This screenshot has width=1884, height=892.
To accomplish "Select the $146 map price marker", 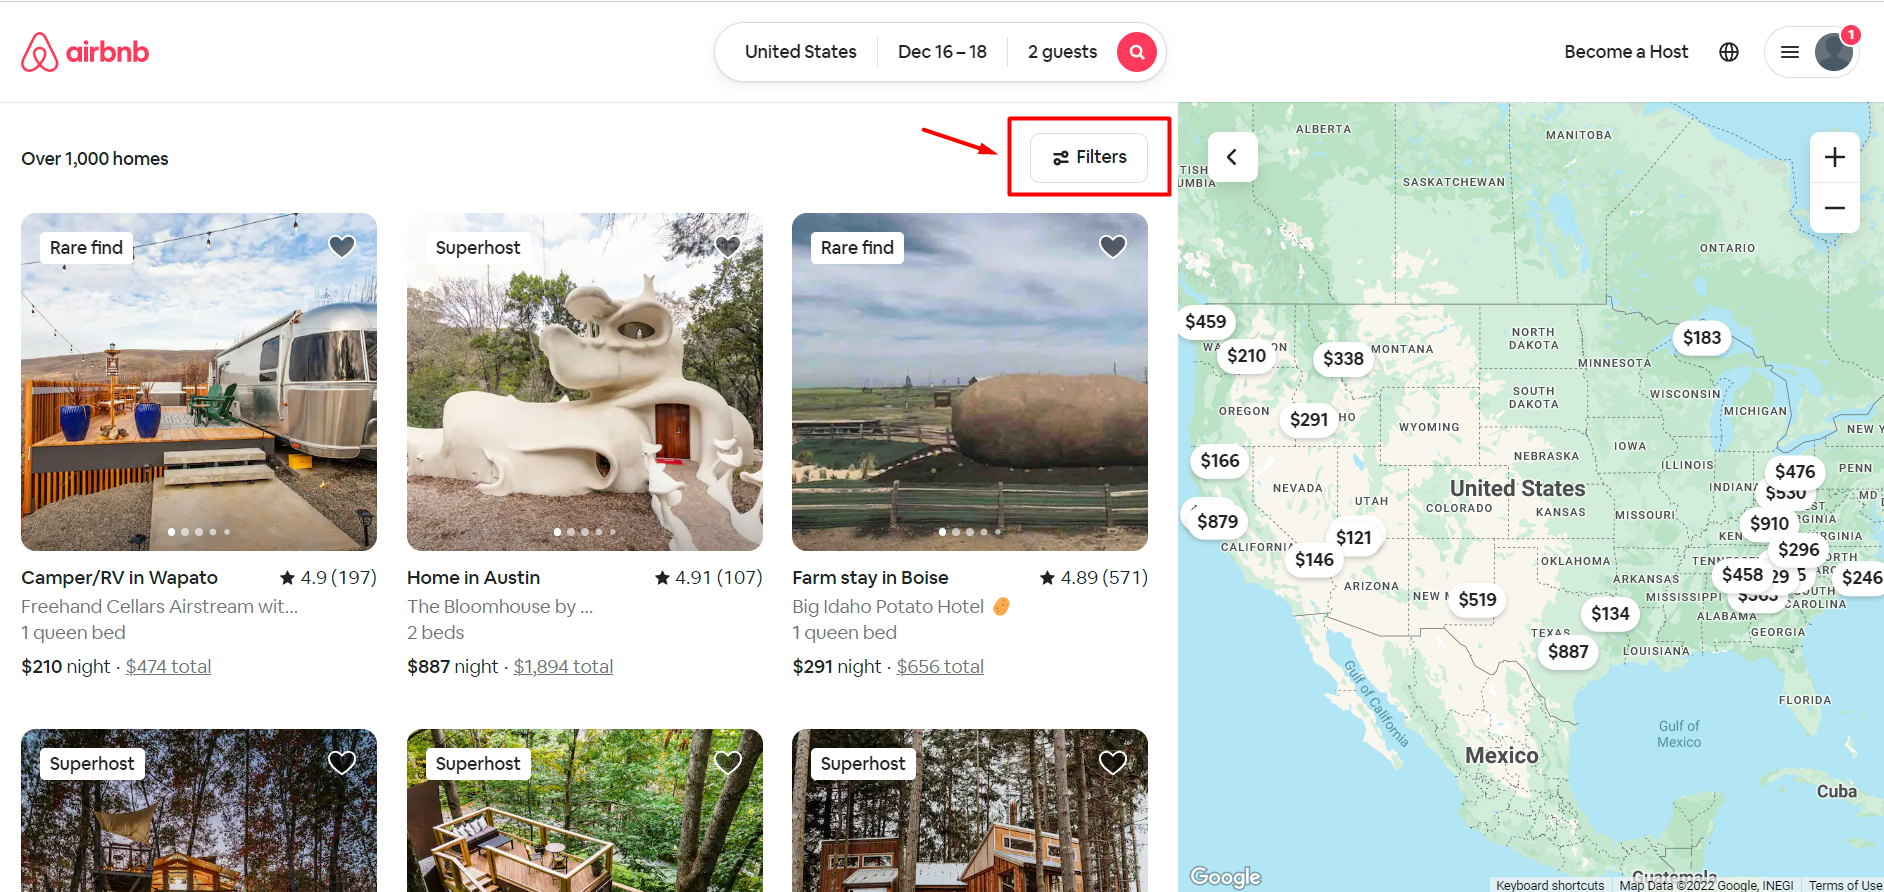I will (1314, 560).
